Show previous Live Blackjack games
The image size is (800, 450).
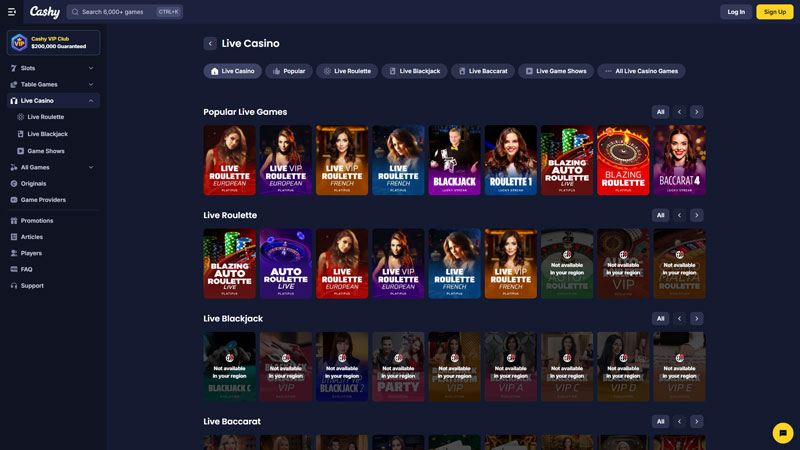point(679,318)
